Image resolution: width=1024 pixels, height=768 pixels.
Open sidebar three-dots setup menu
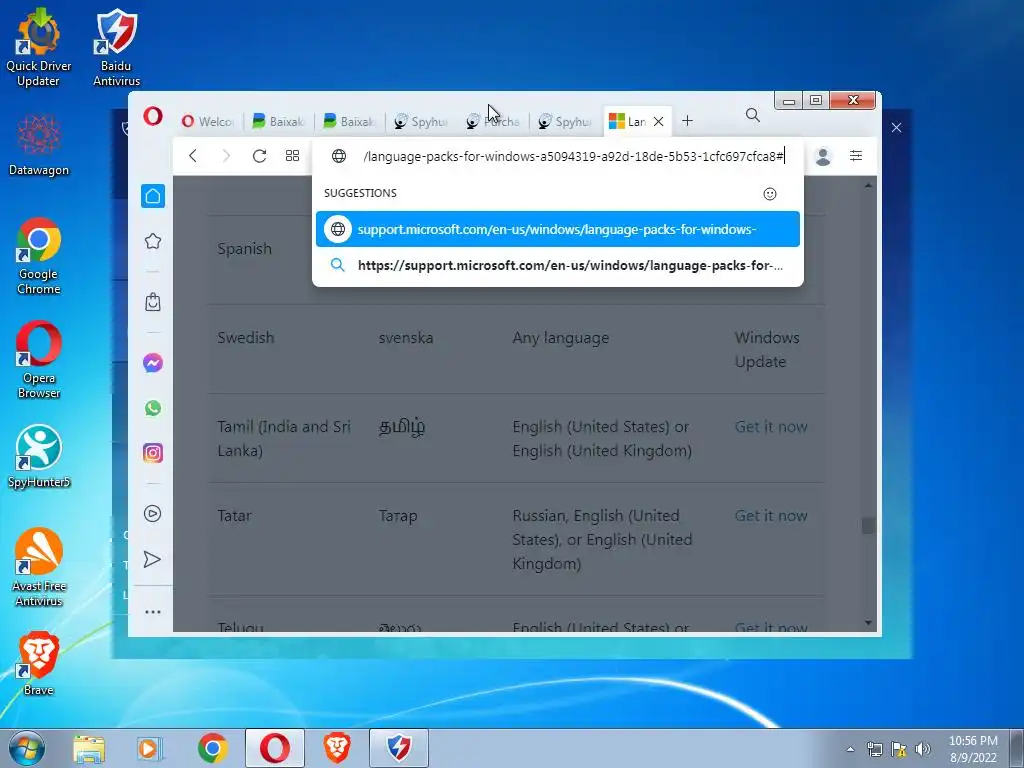coord(153,612)
